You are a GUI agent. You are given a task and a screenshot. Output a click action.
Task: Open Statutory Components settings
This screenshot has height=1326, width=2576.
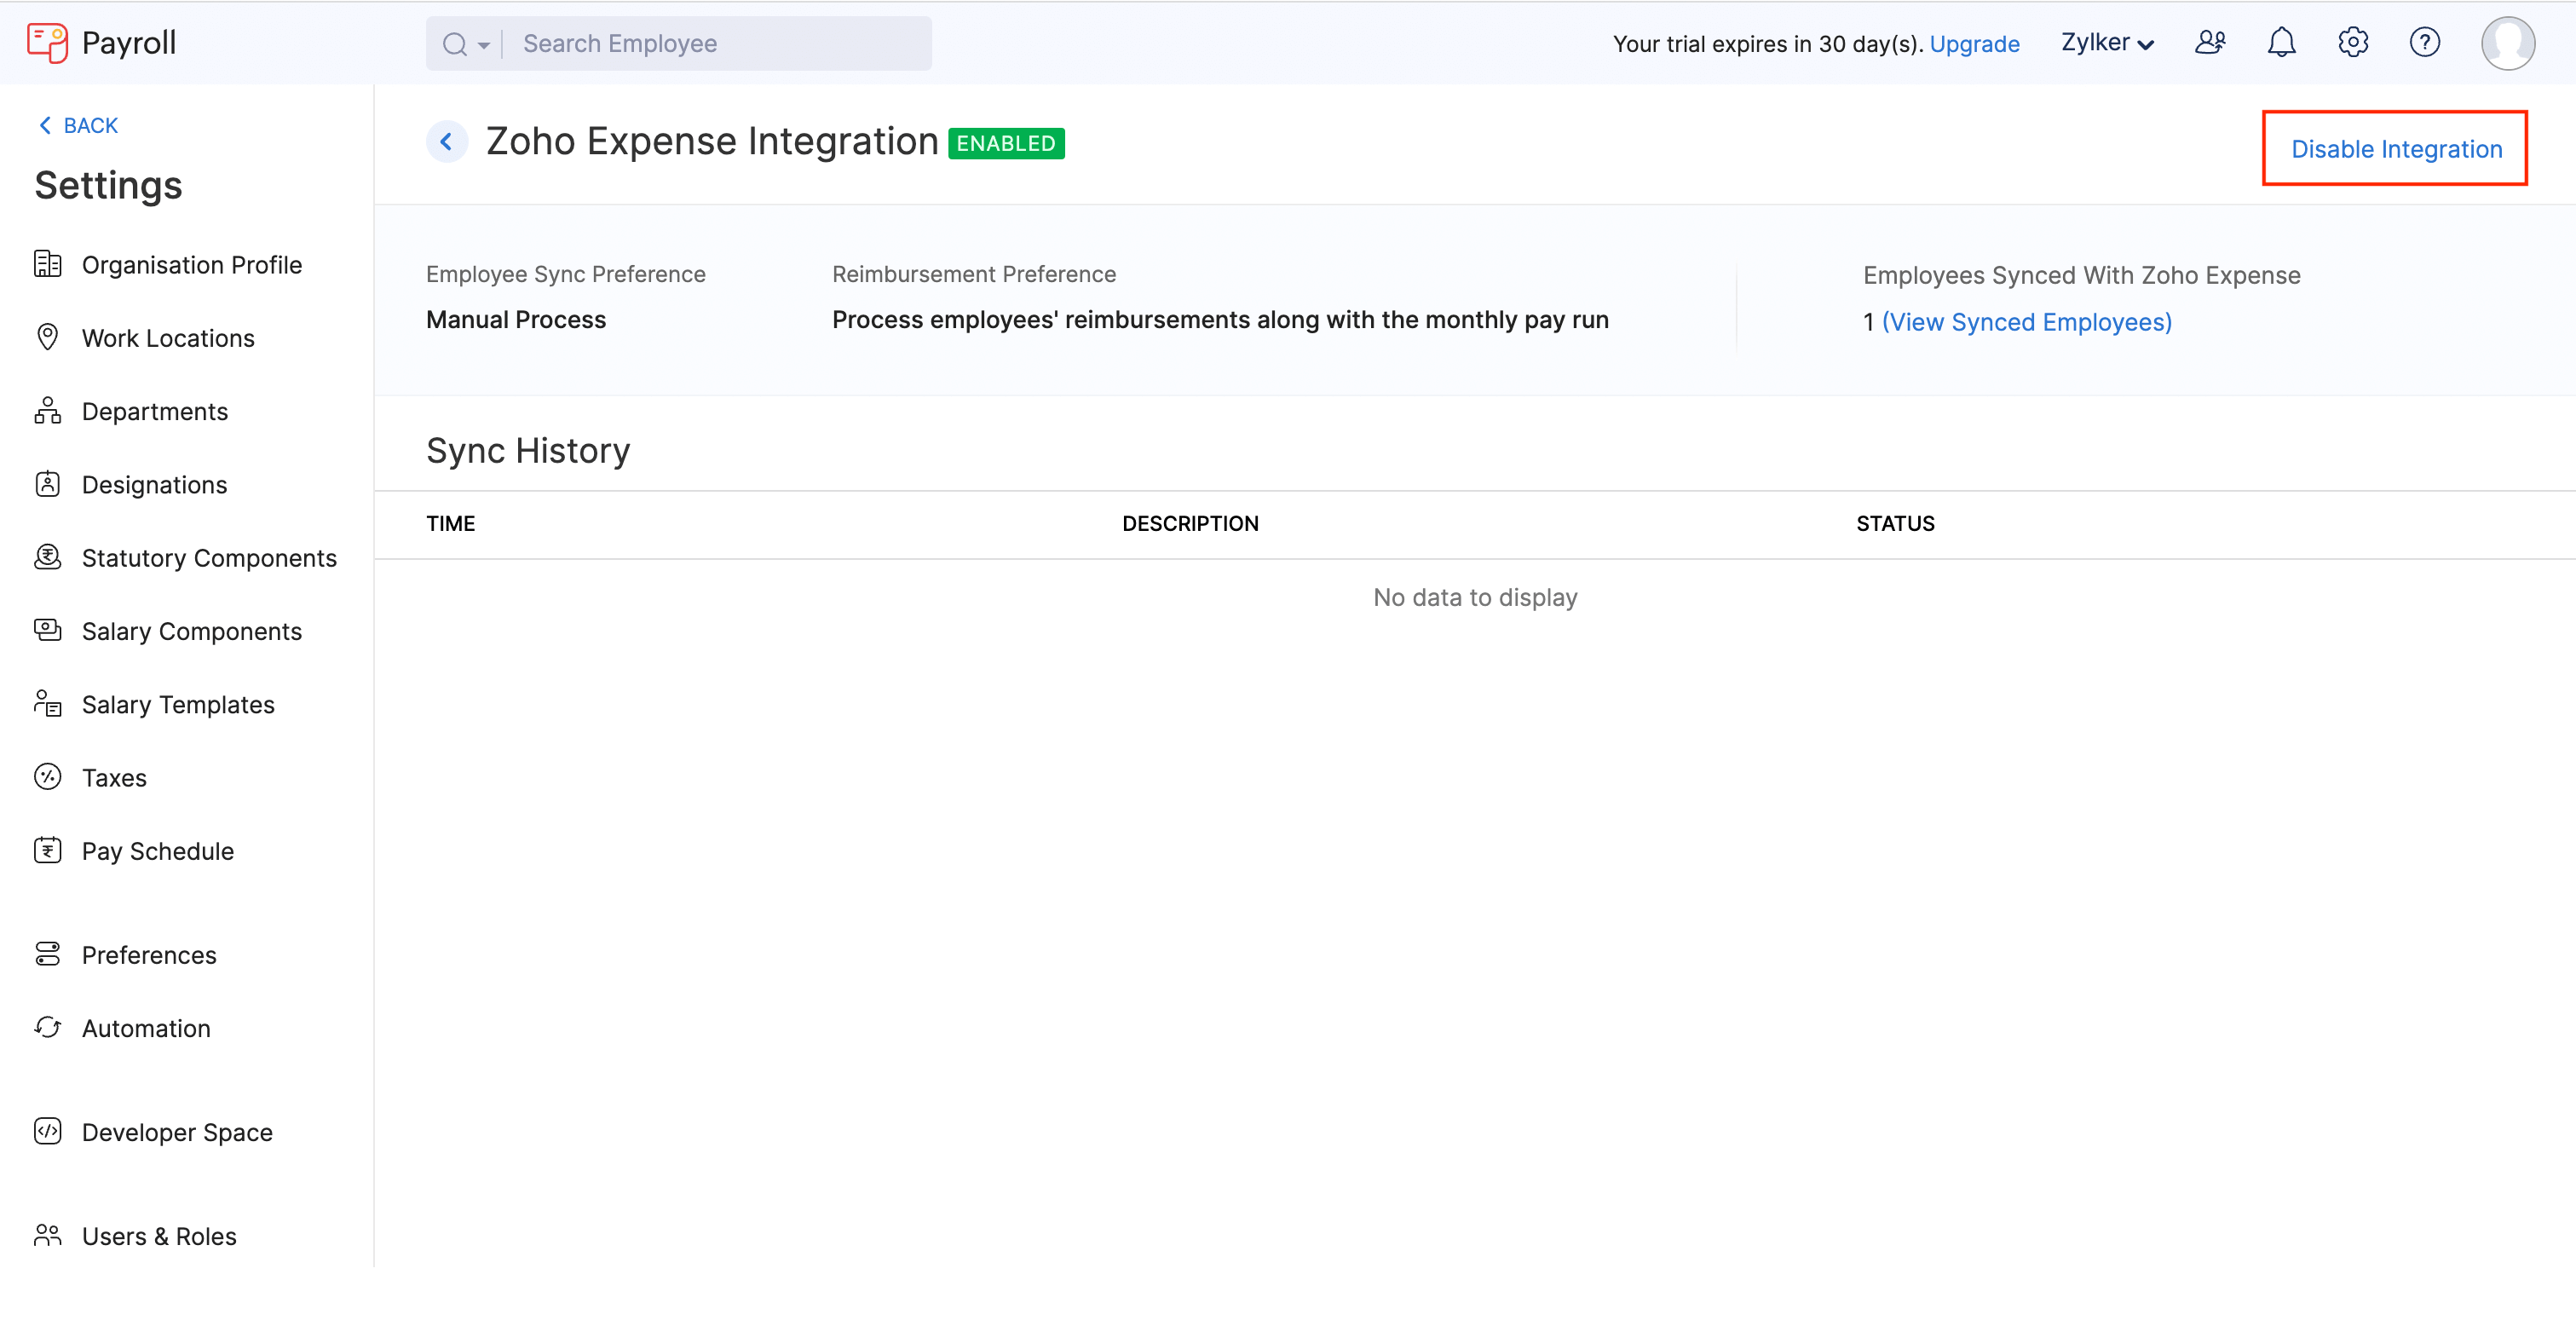click(x=209, y=557)
